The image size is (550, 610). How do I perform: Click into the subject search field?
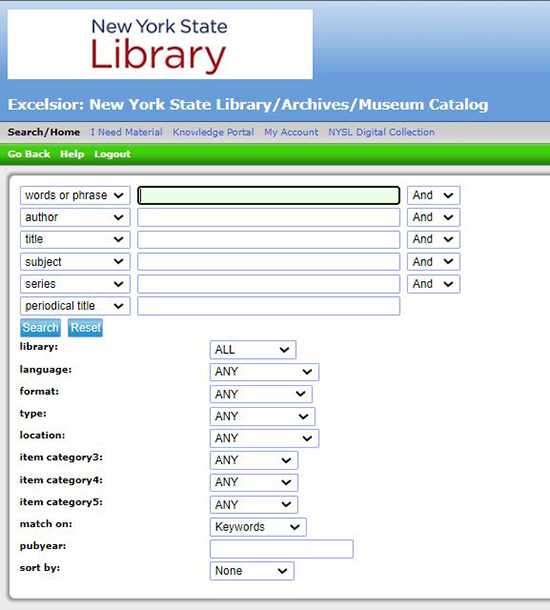click(x=269, y=261)
